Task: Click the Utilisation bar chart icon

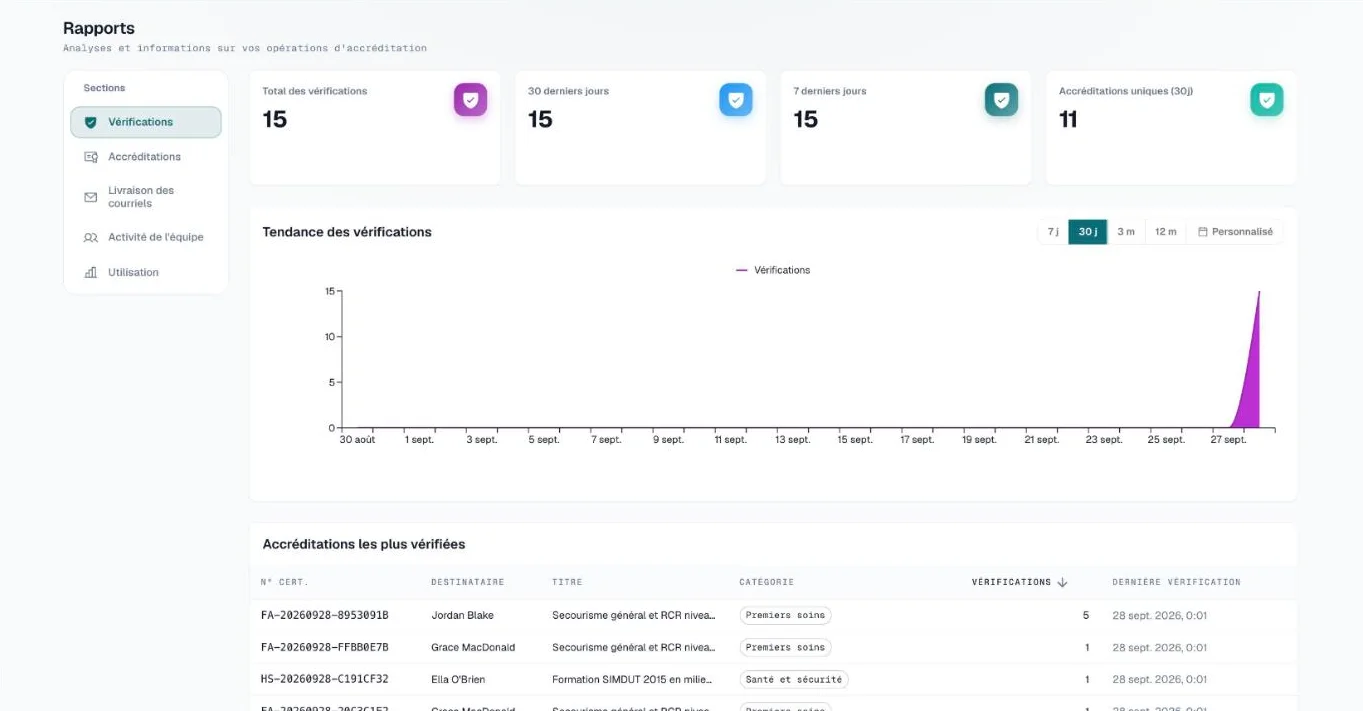Action: click(x=91, y=272)
